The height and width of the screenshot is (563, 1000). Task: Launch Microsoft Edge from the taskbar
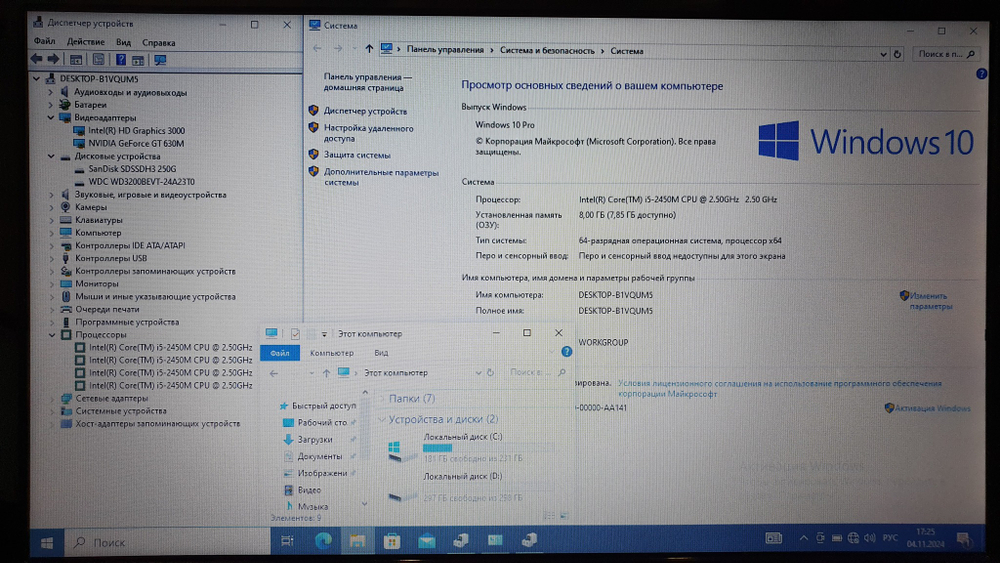point(323,541)
